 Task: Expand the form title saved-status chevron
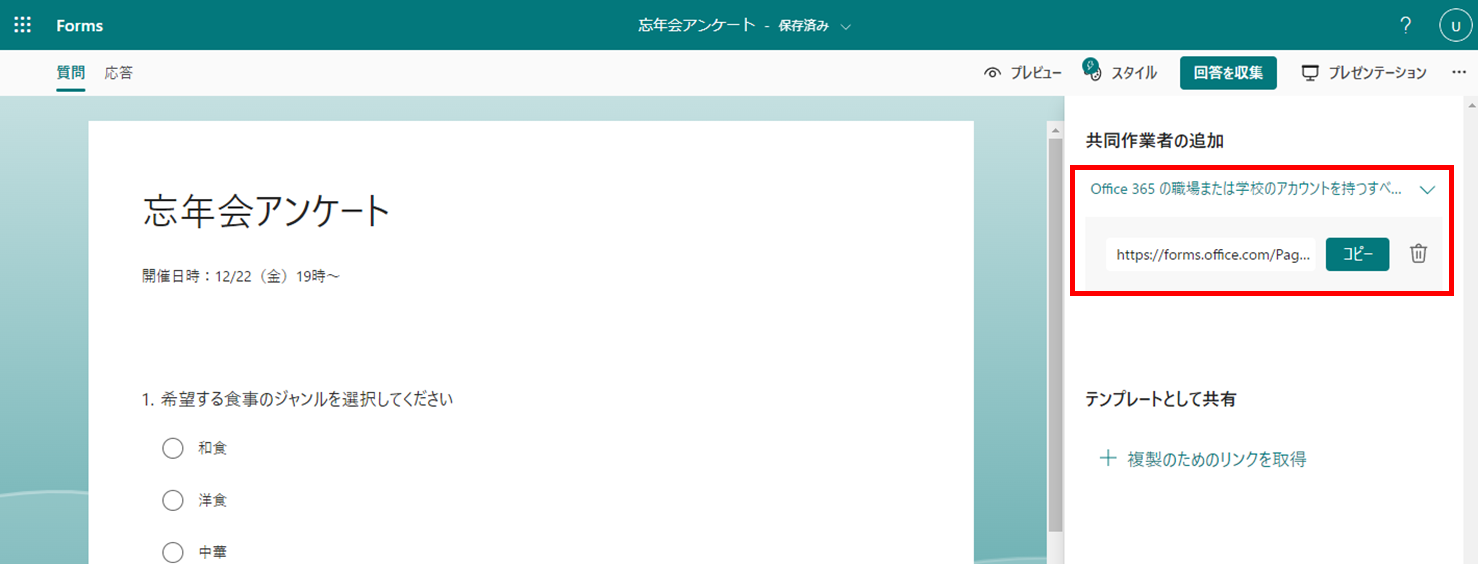coord(846,27)
